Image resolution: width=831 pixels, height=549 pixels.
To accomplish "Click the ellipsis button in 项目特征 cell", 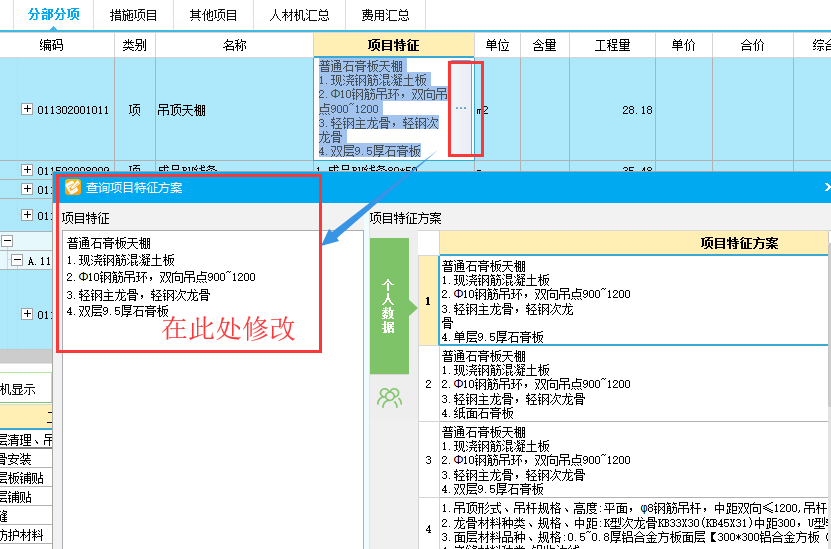I will point(461,108).
